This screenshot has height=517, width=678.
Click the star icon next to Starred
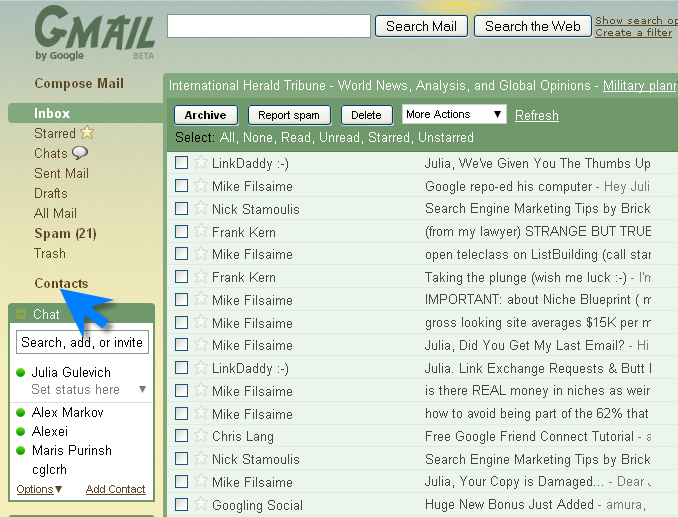(x=87, y=133)
